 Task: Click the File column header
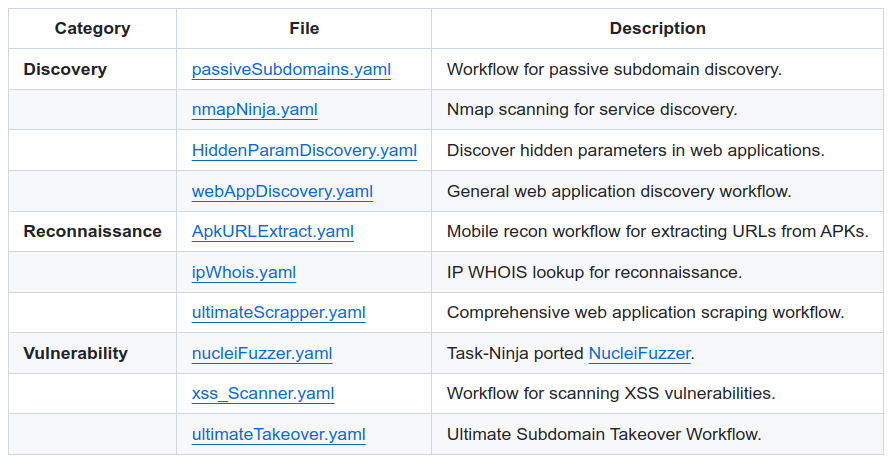304,28
